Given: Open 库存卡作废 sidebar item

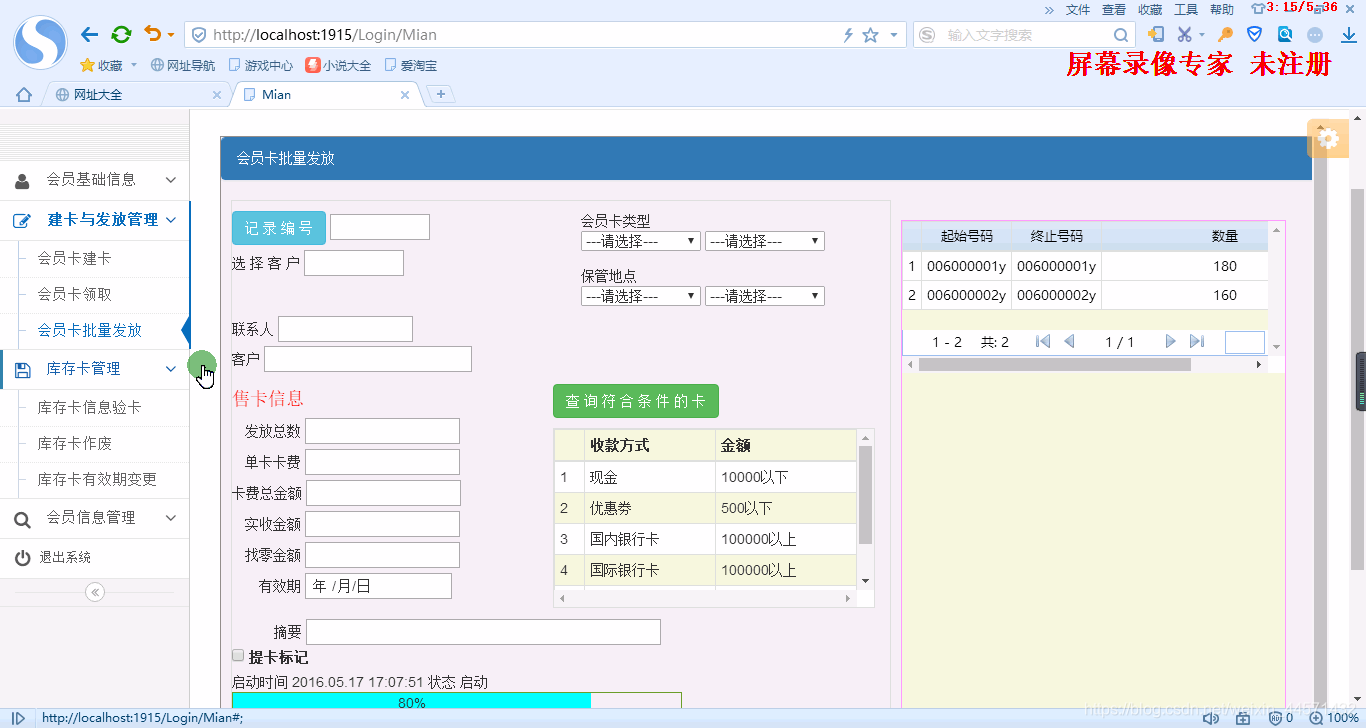Looking at the screenshot, I should click(74, 444).
